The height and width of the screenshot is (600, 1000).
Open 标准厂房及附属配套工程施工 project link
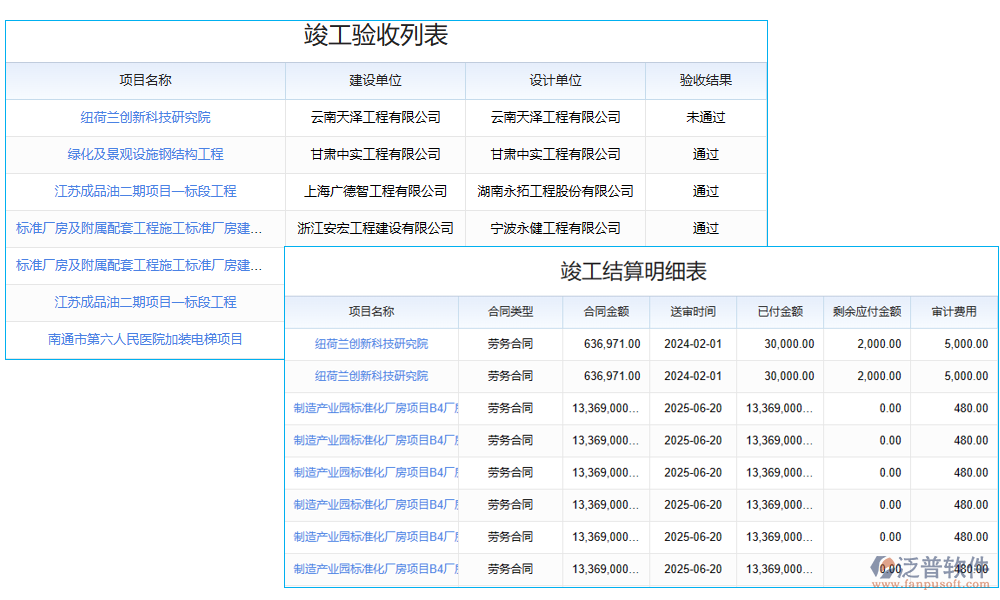click(x=144, y=228)
